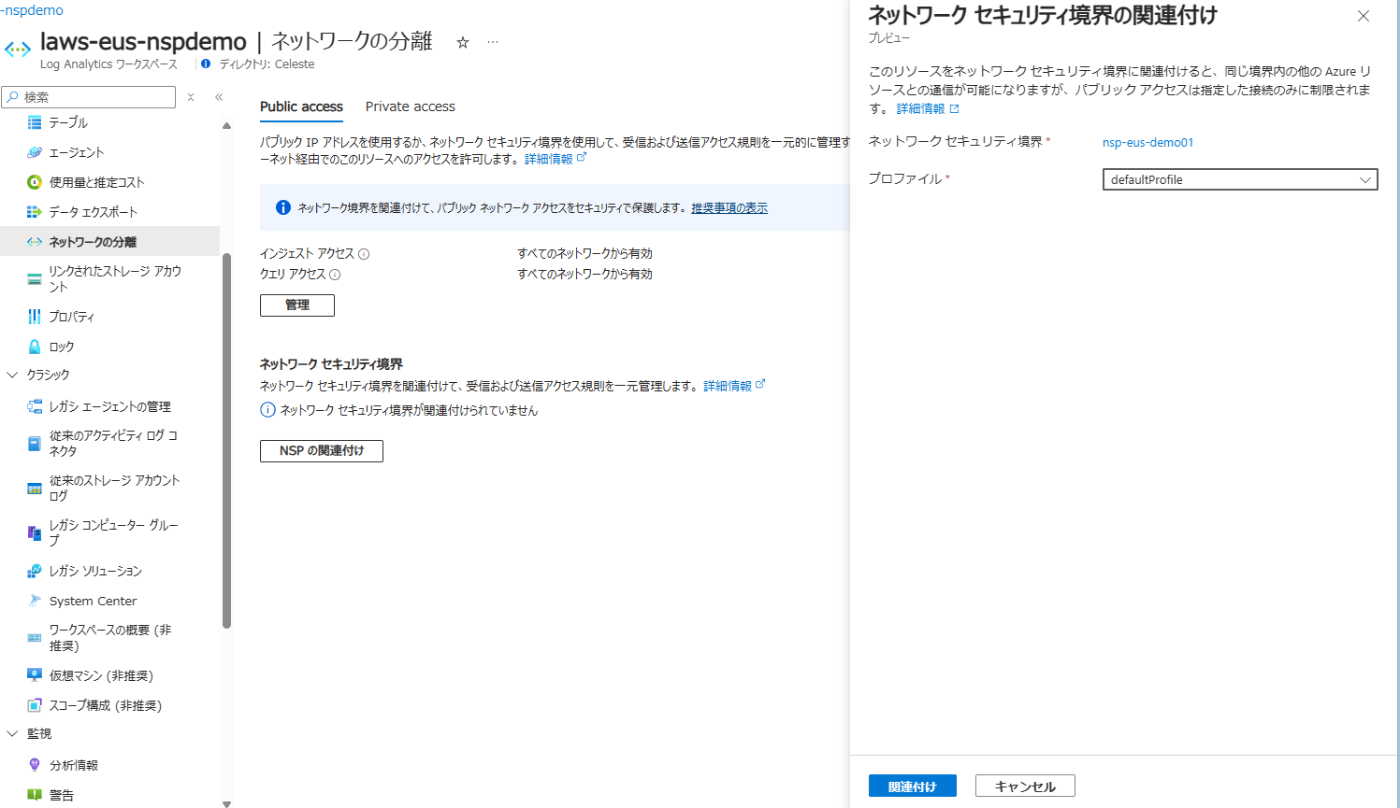The height and width of the screenshot is (808, 1400).
Task: Click ネットワーク セキュリティ境界が関連付けられていません message
Action: coord(409,410)
